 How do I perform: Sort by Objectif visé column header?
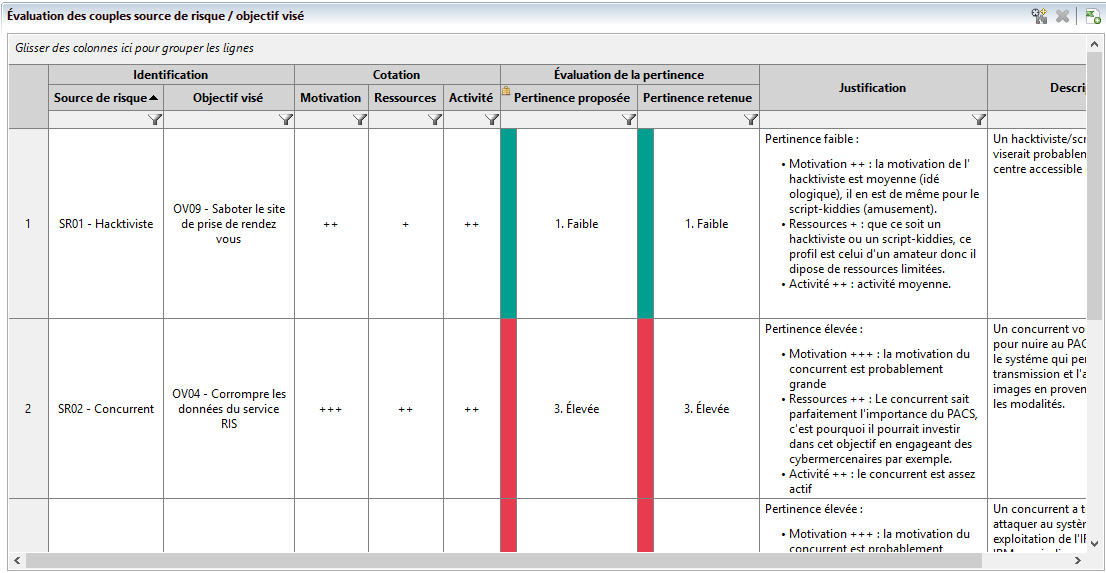point(229,98)
